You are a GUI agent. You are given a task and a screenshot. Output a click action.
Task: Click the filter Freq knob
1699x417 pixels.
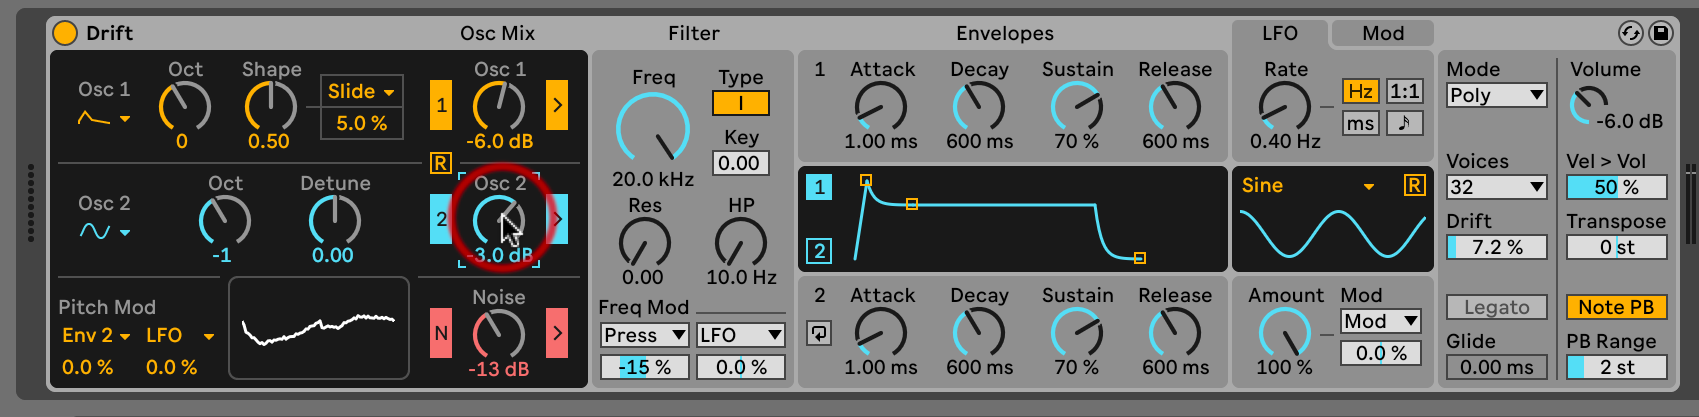coord(653,129)
